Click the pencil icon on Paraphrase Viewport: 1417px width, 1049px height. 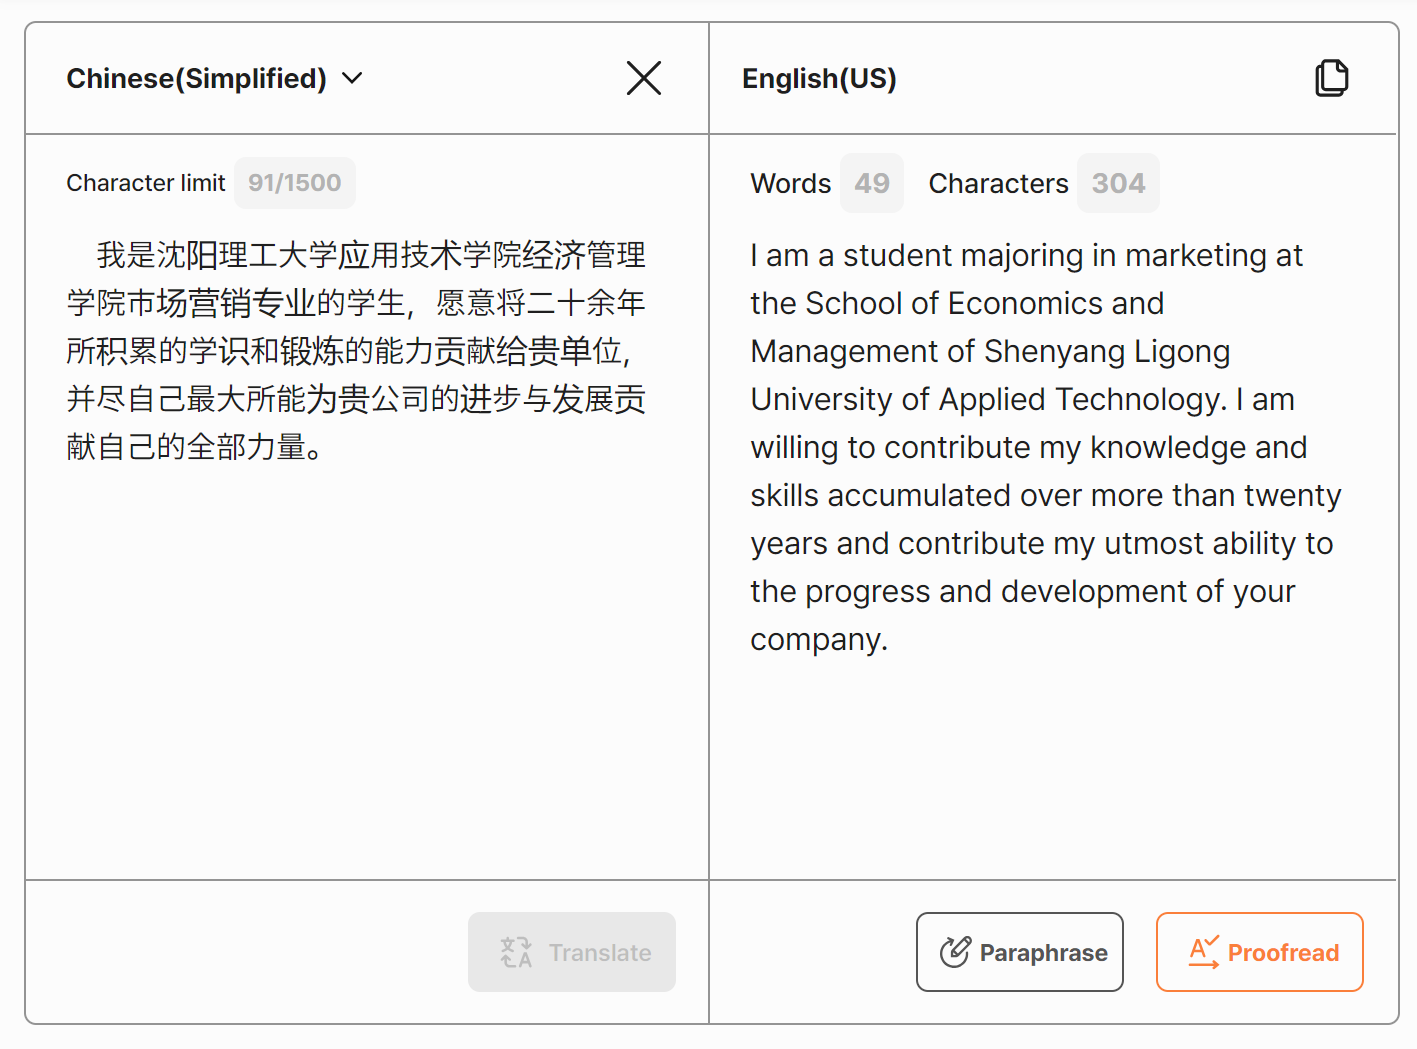point(955,952)
